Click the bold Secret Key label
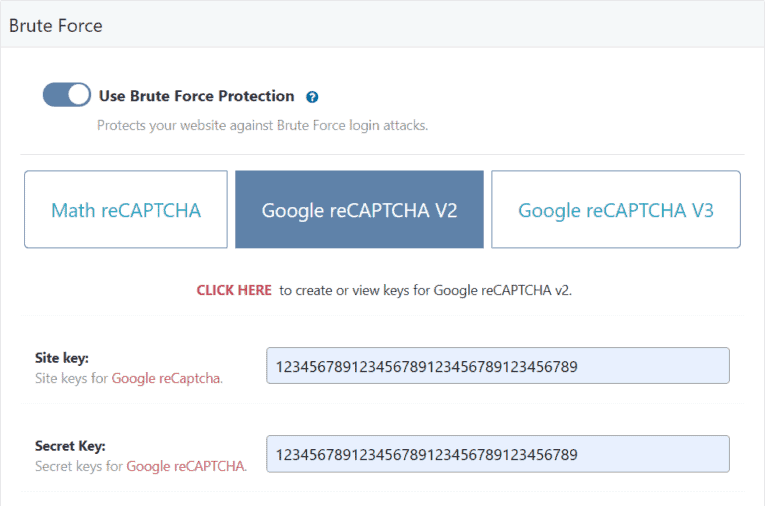The width and height of the screenshot is (768, 506). click(x=70, y=446)
